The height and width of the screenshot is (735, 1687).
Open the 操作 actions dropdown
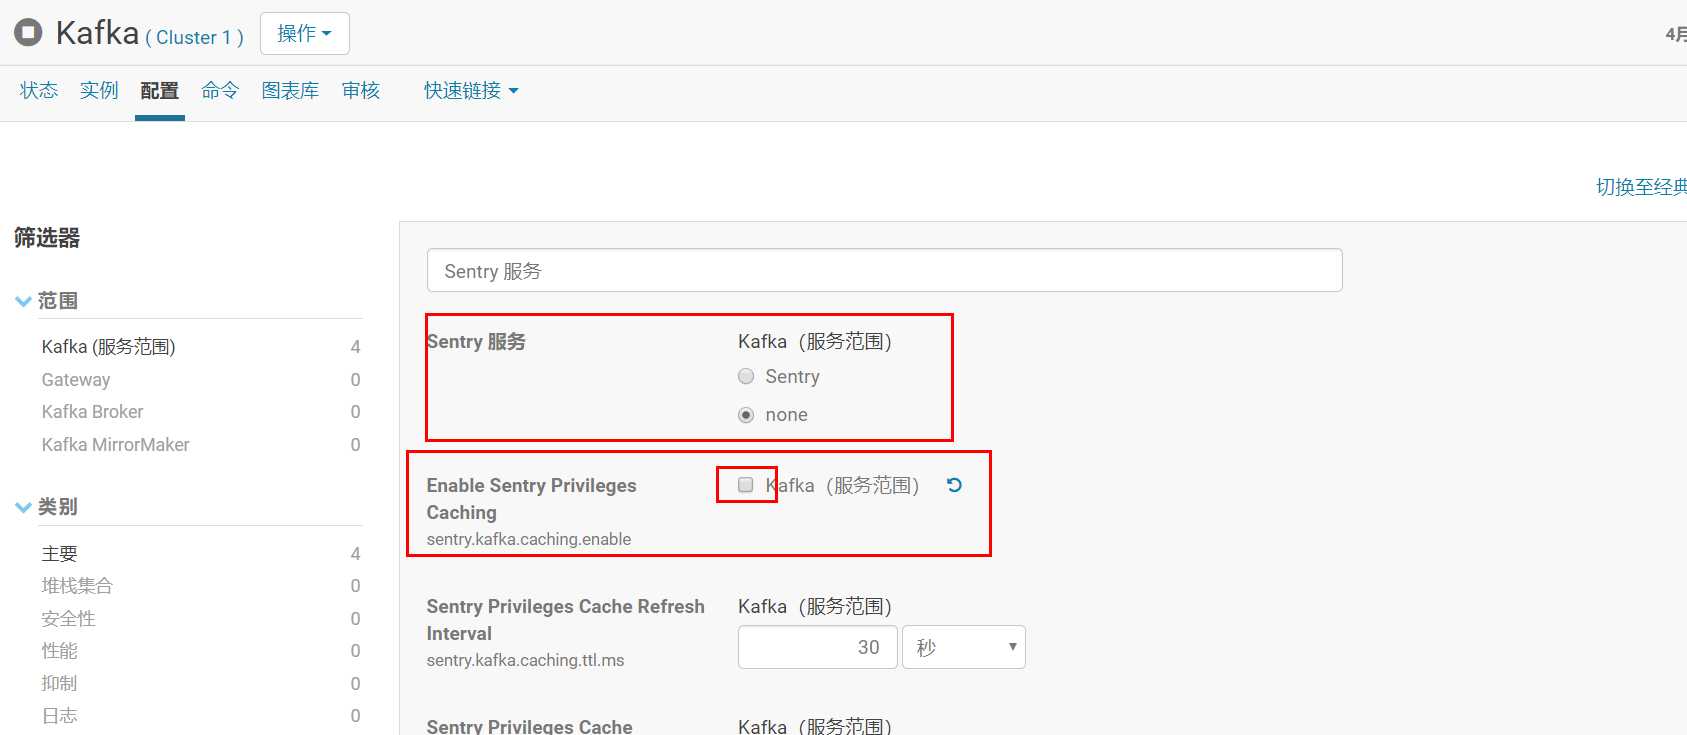point(305,33)
